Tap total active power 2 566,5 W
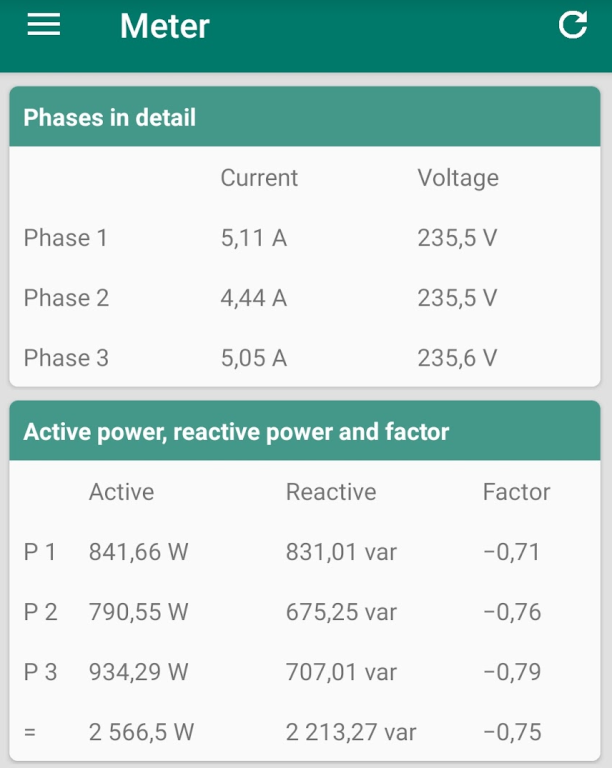This screenshot has height=768, width=612. pos(142,732)
